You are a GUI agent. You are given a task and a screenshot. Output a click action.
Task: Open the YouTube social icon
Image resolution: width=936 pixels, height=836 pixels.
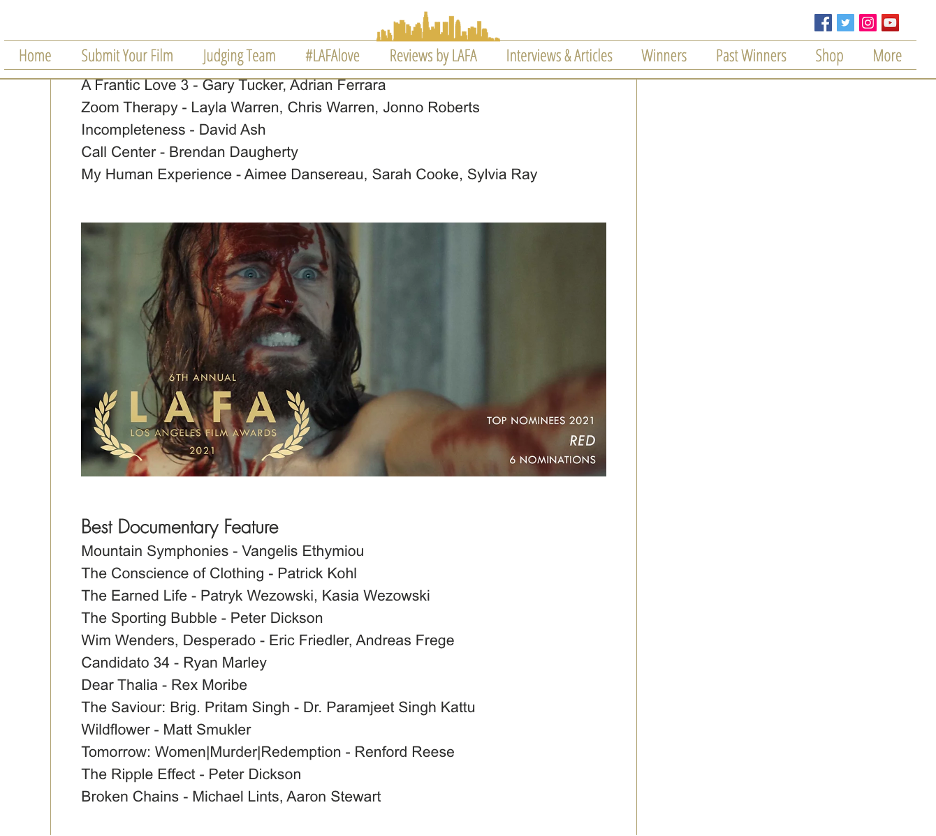pos(890,23)
